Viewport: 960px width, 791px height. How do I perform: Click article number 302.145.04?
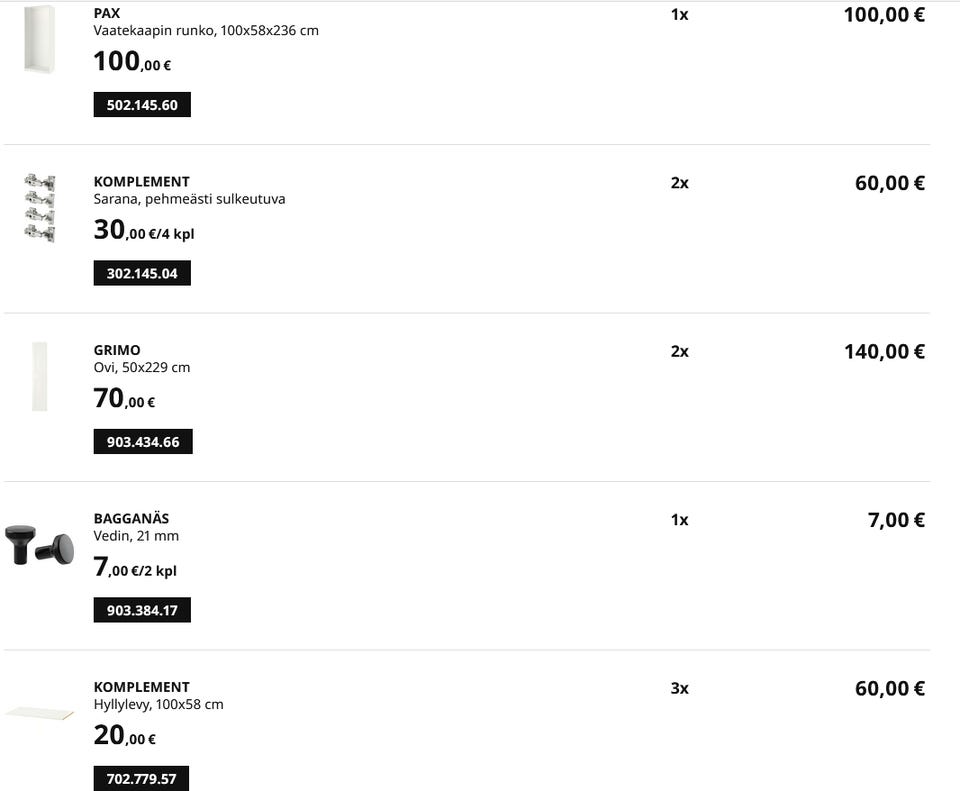[142, 273]
